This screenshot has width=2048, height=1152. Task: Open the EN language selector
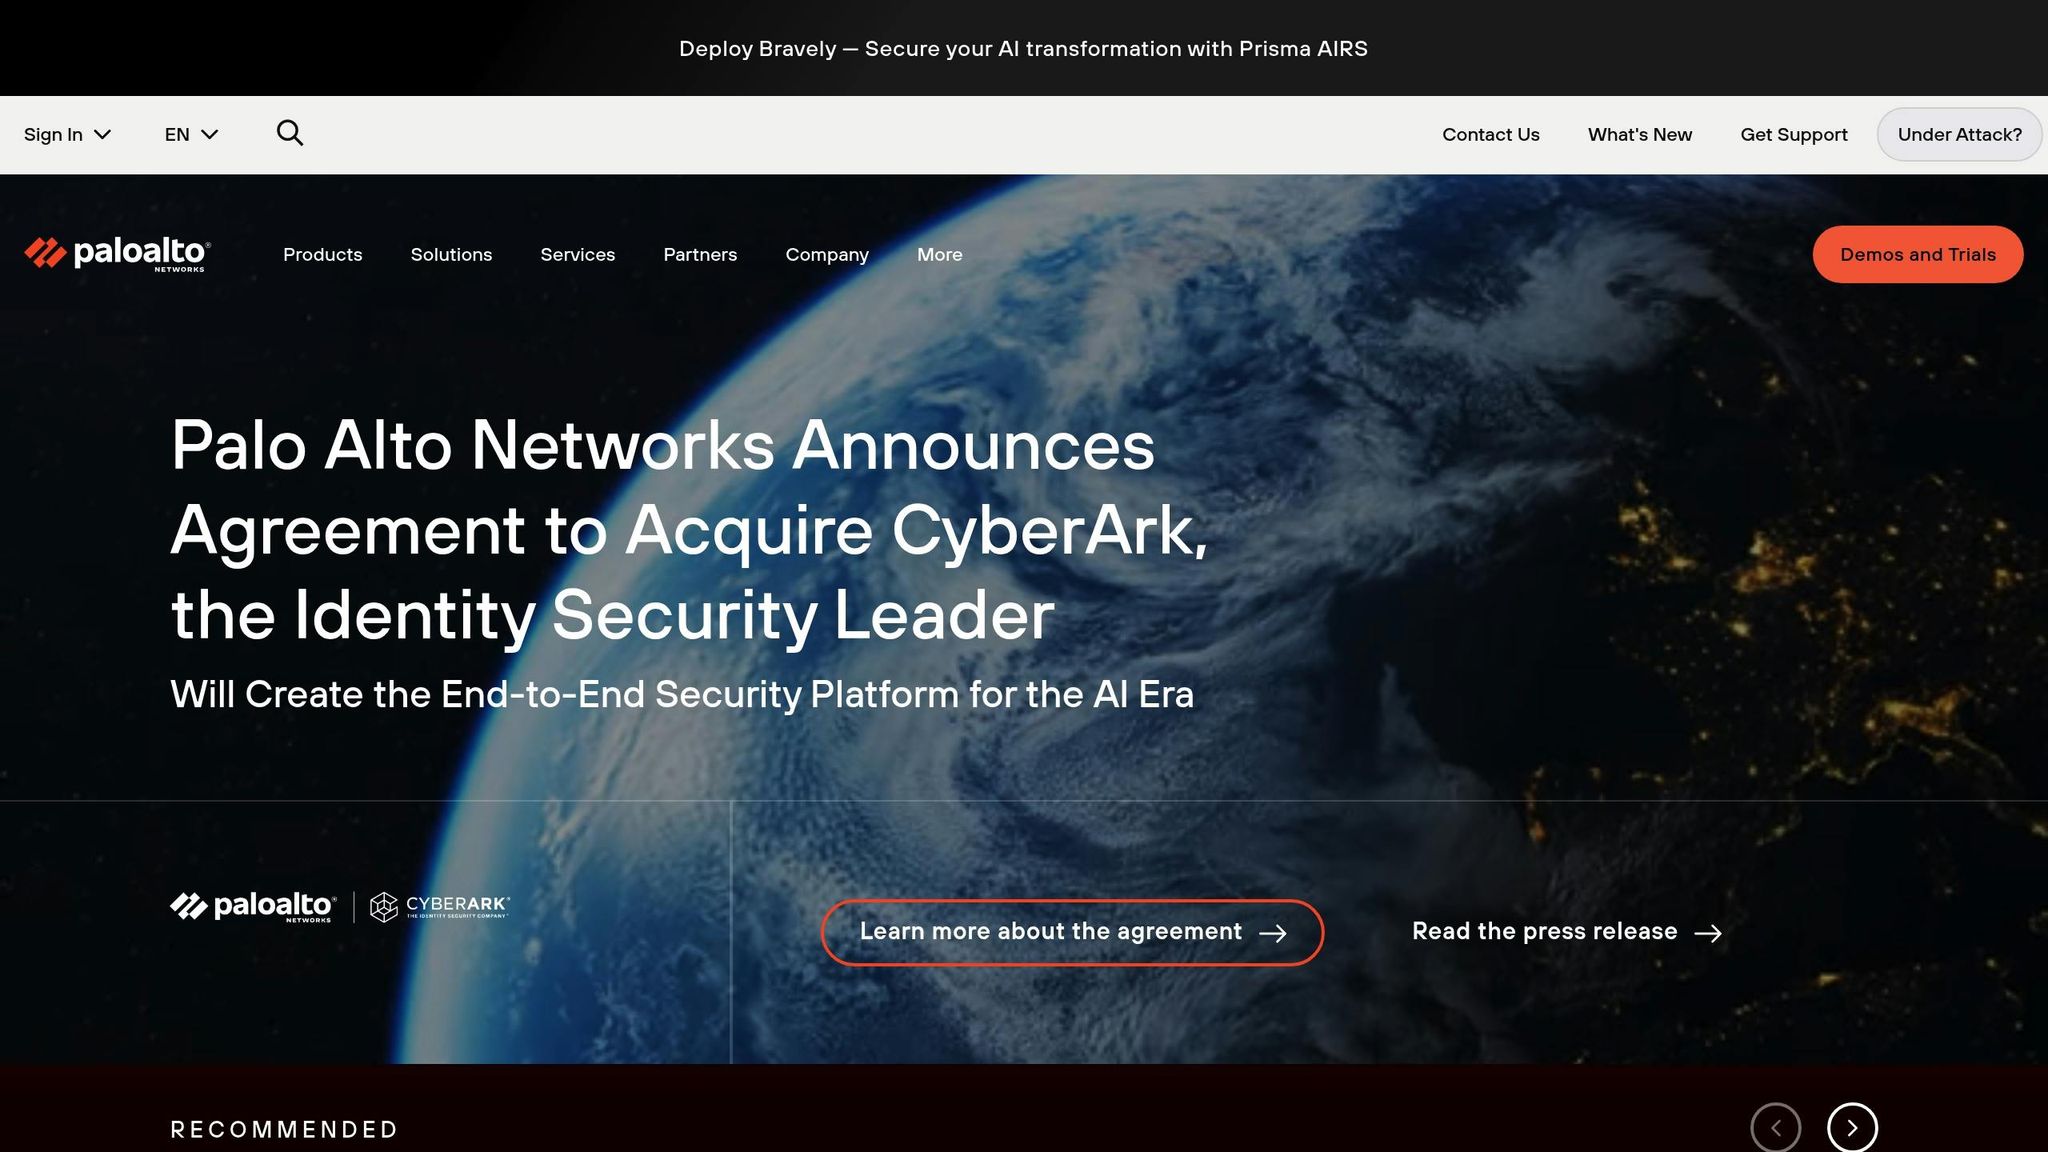click(190, 134)
